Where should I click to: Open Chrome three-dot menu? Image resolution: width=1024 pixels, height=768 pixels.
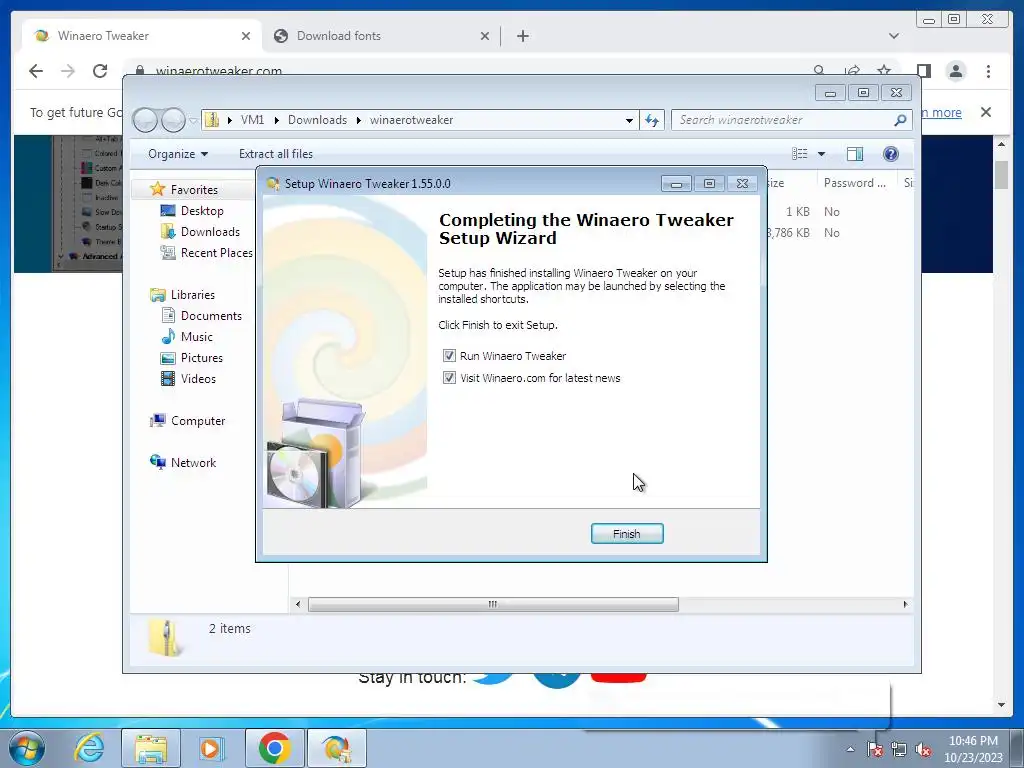coord(988,71)
